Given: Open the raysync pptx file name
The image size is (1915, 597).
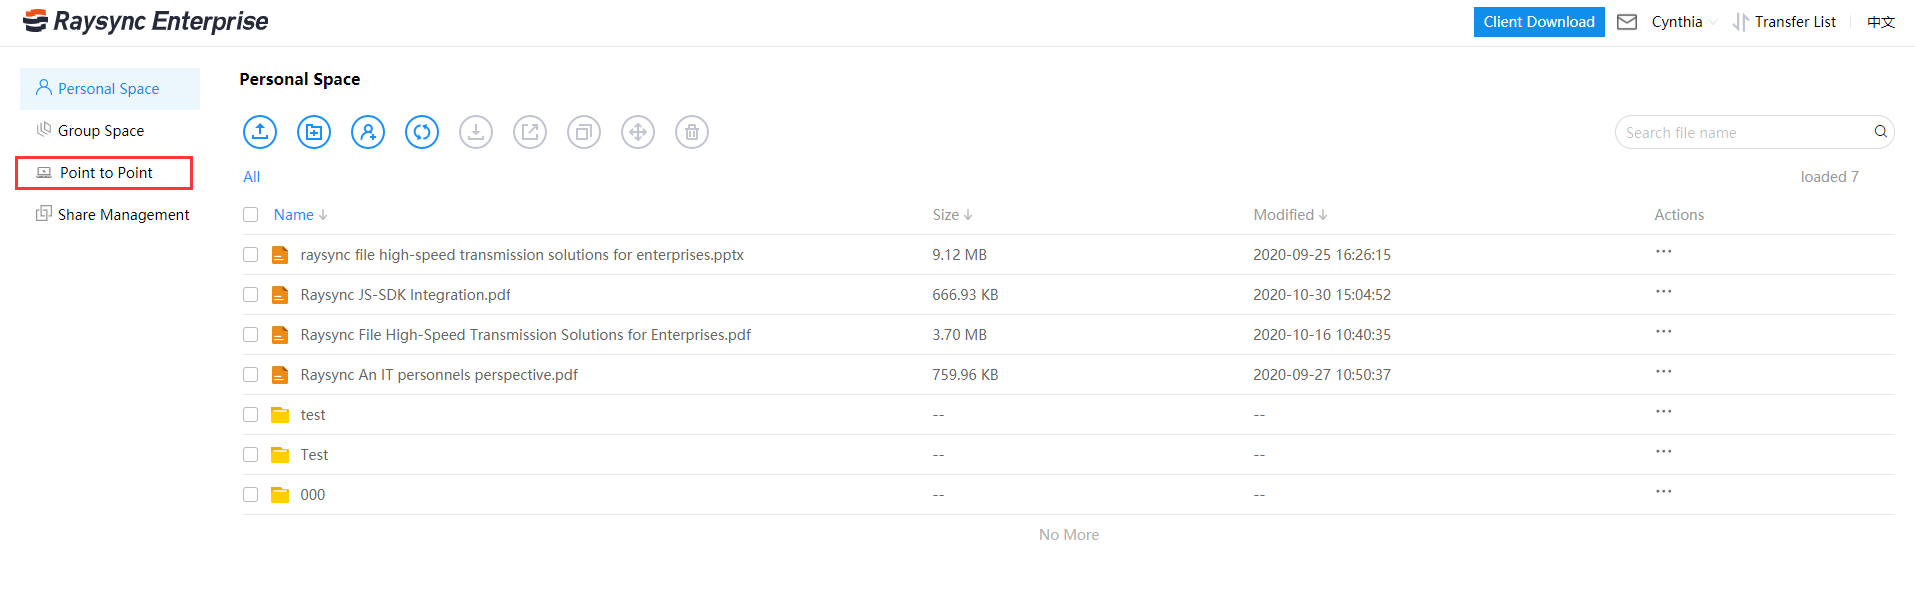Looking at the screenshot, I should tap(522, 255).
